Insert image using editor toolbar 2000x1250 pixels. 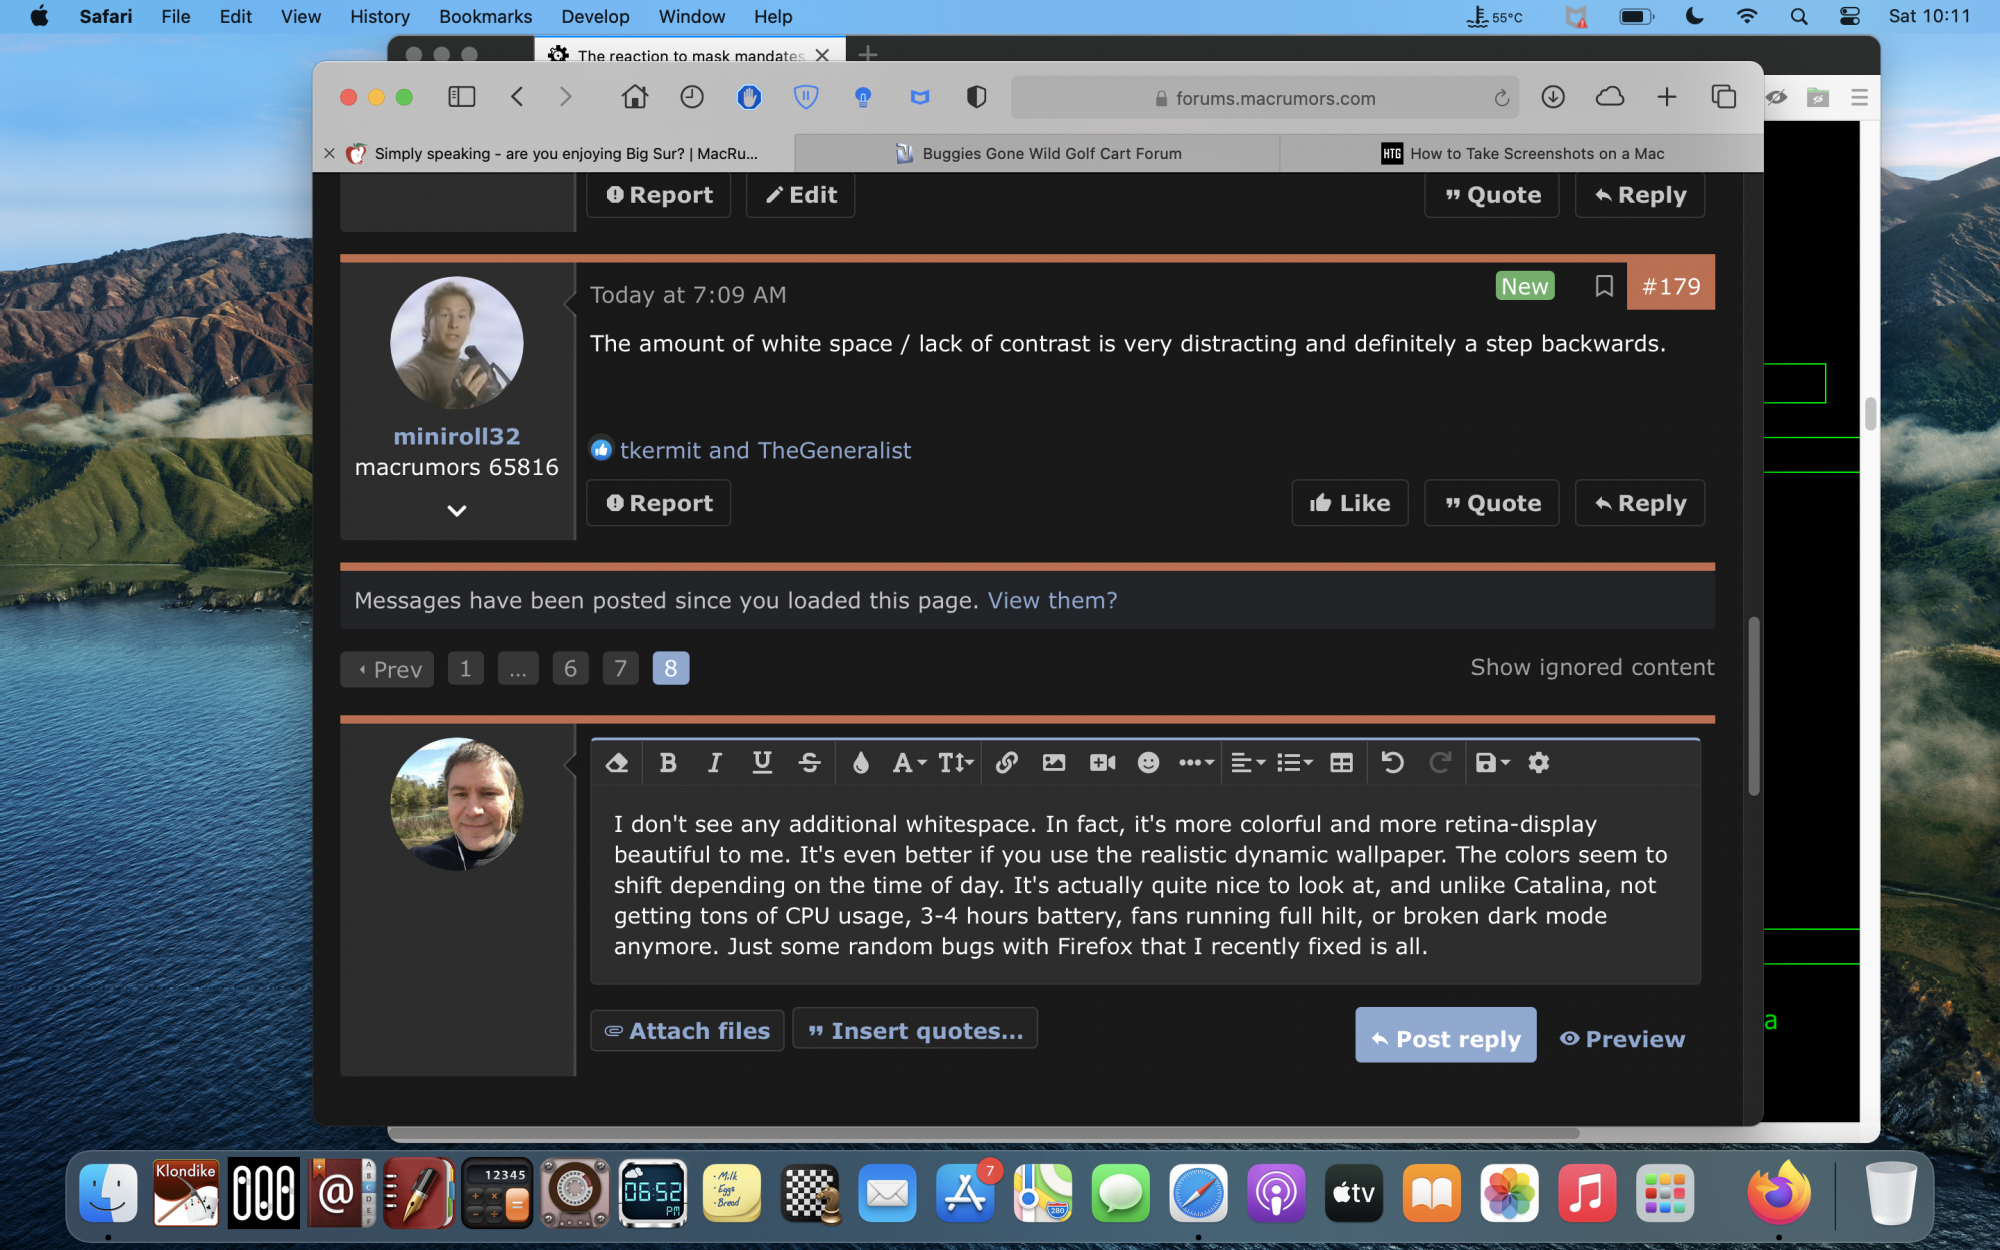[x=1054, y=763]
